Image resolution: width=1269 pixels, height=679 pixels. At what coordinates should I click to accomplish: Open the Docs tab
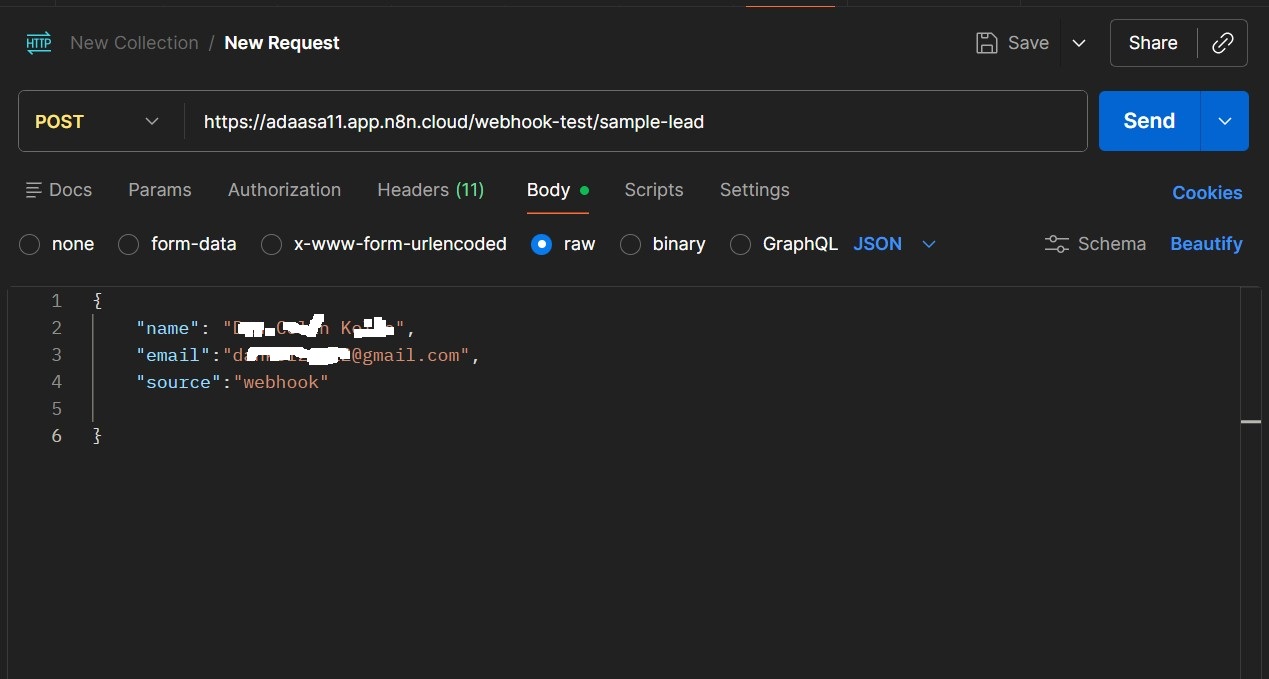(59, 190)
